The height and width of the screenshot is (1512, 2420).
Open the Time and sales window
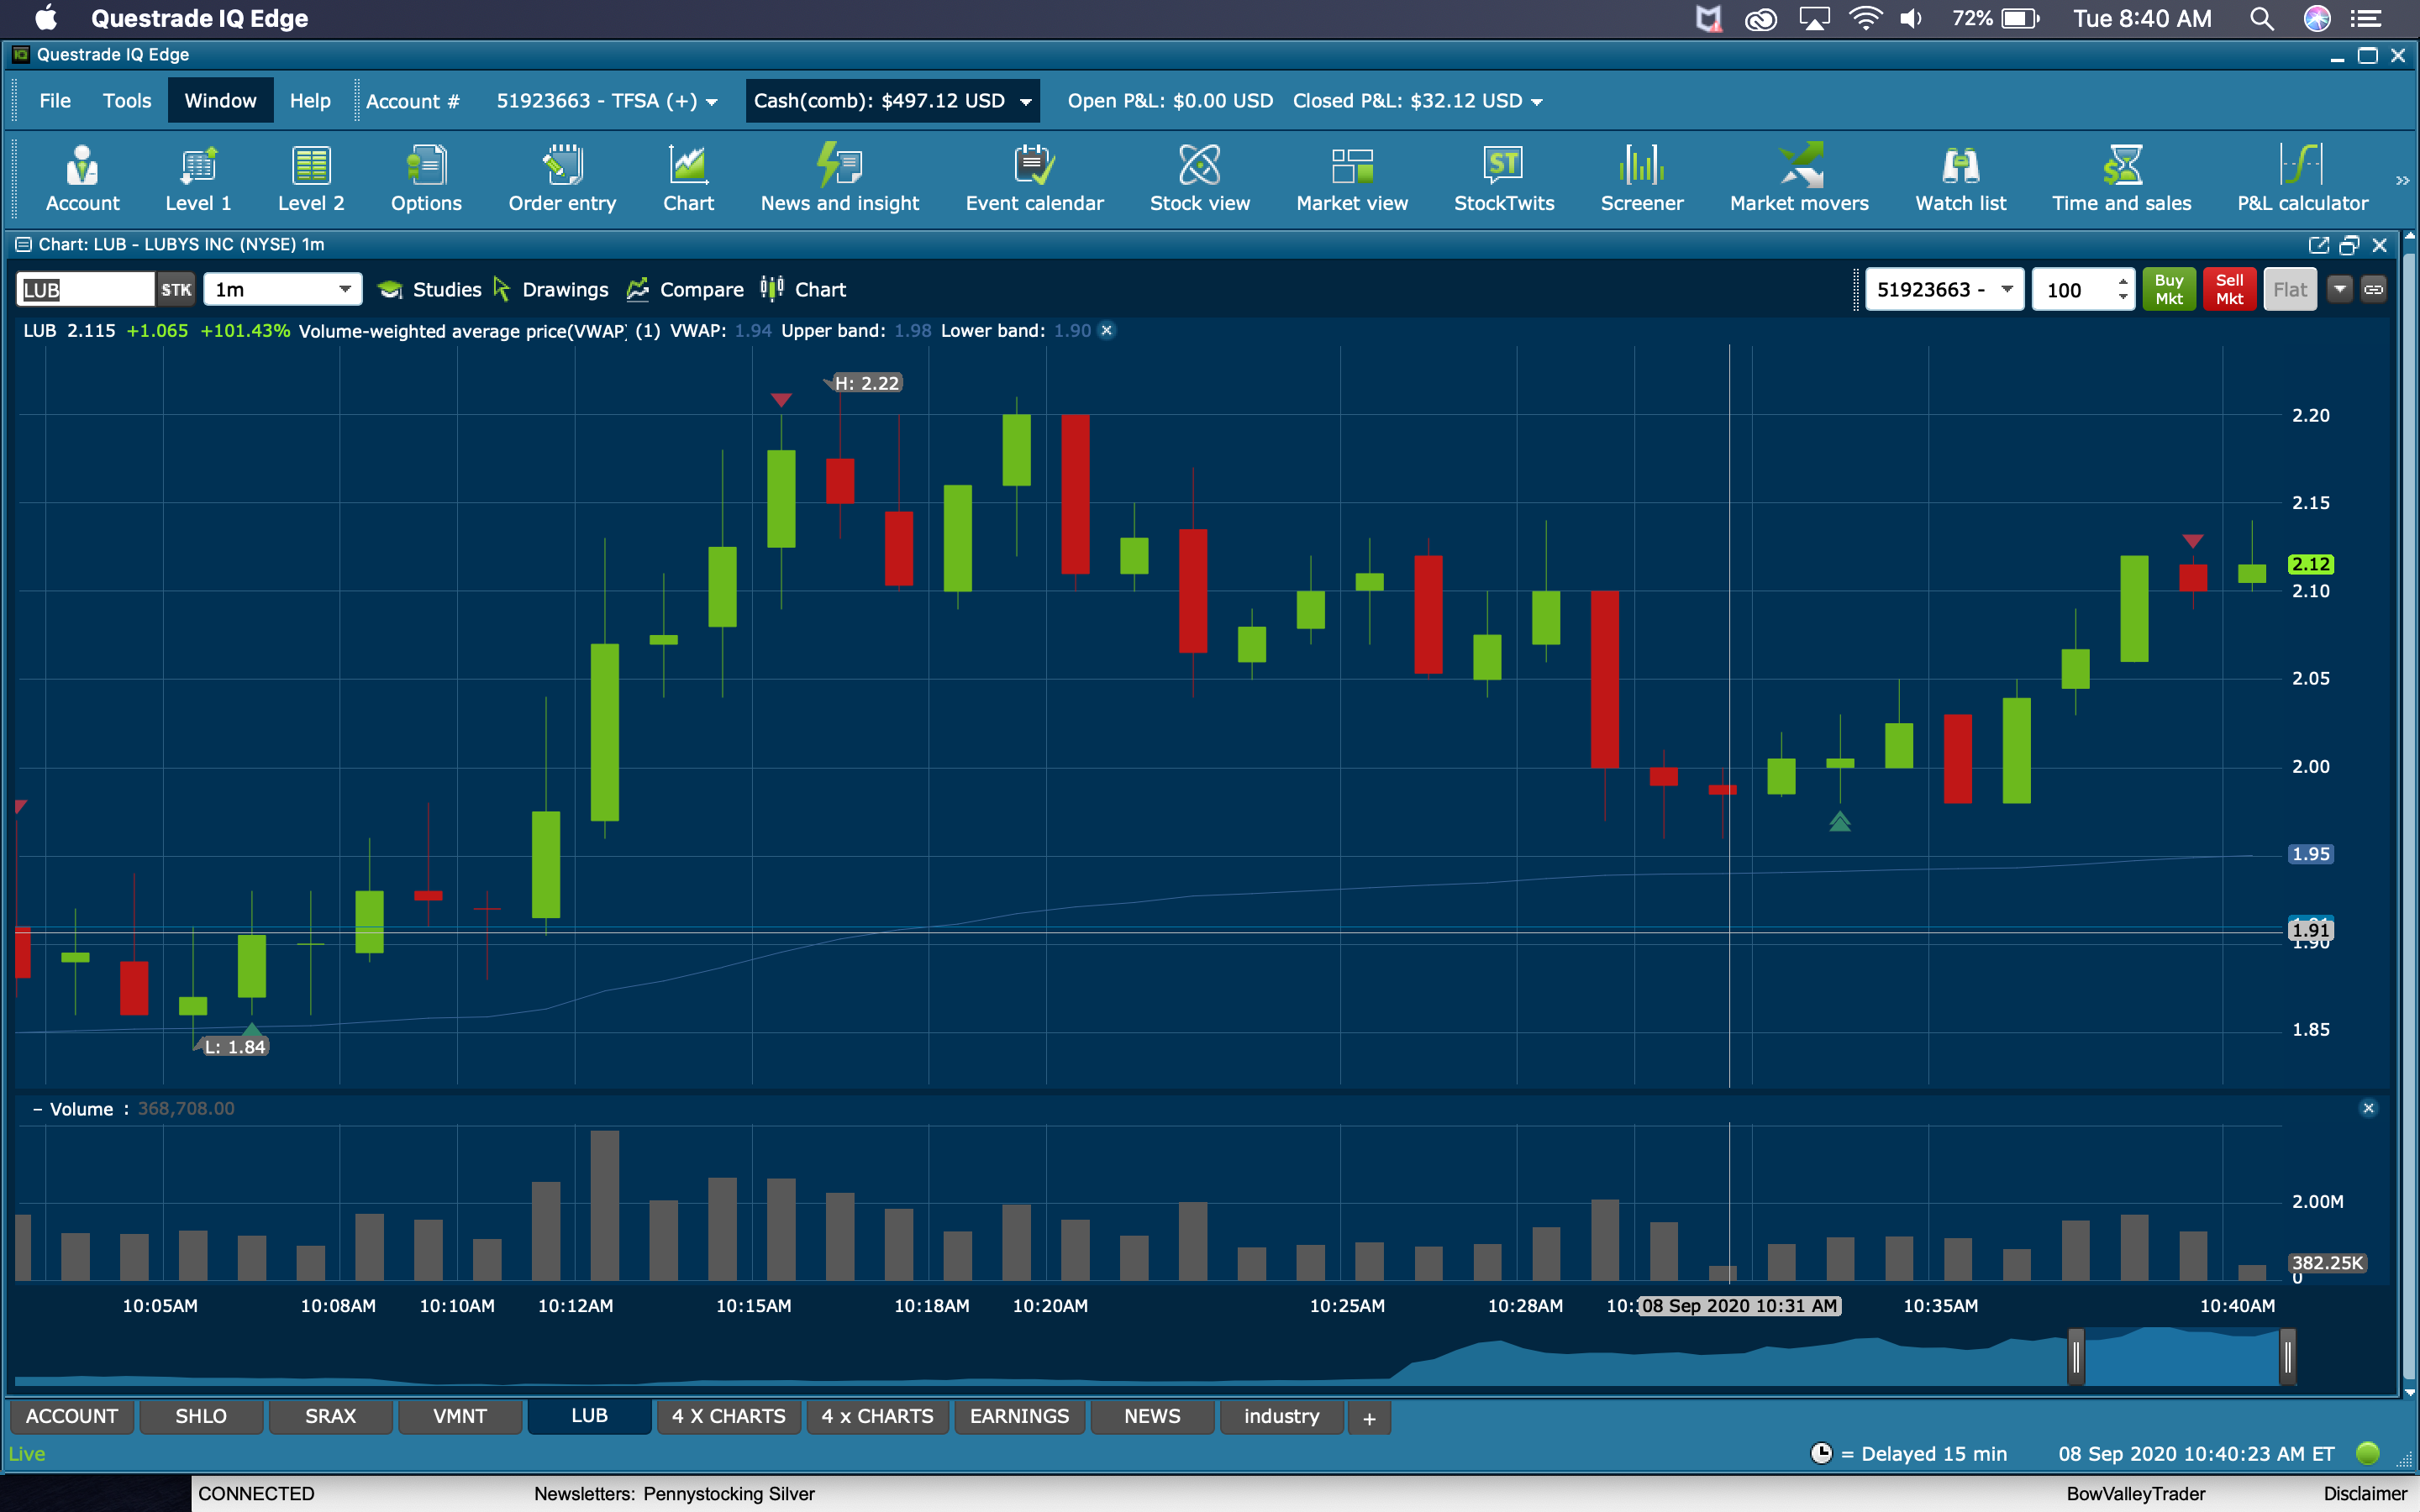[x=2121, y=179]
